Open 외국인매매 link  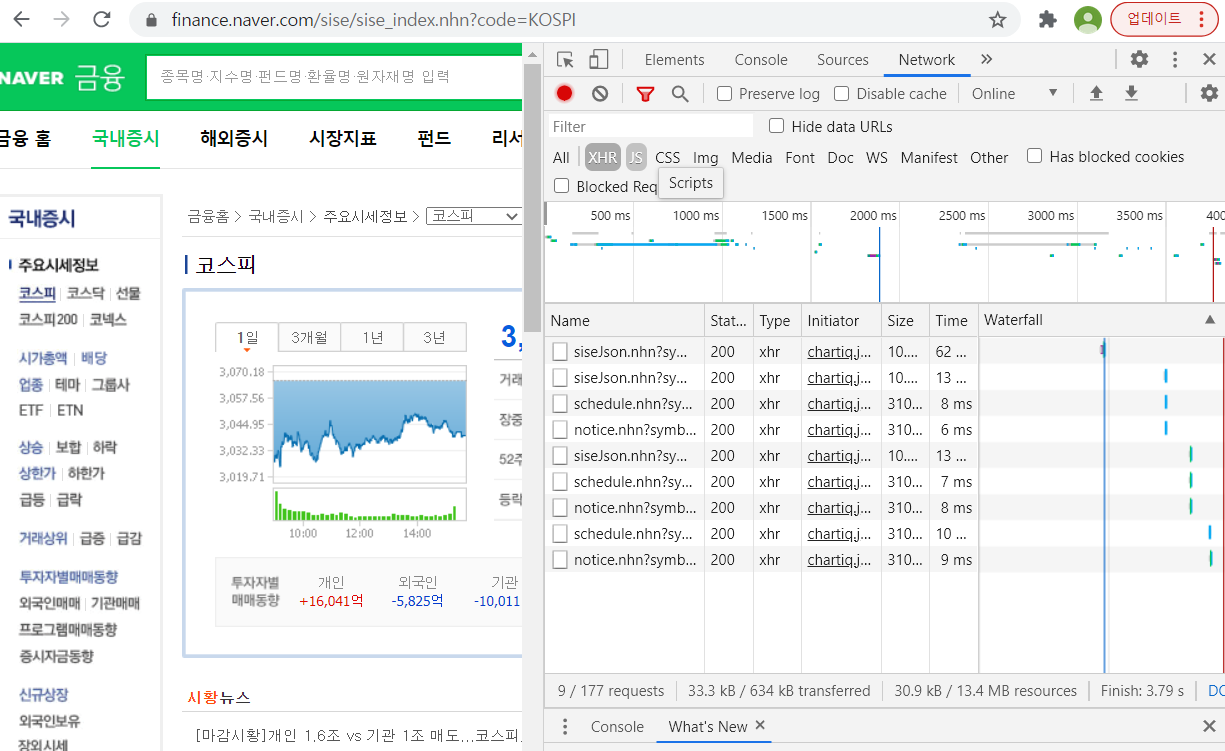pos(49,603)
